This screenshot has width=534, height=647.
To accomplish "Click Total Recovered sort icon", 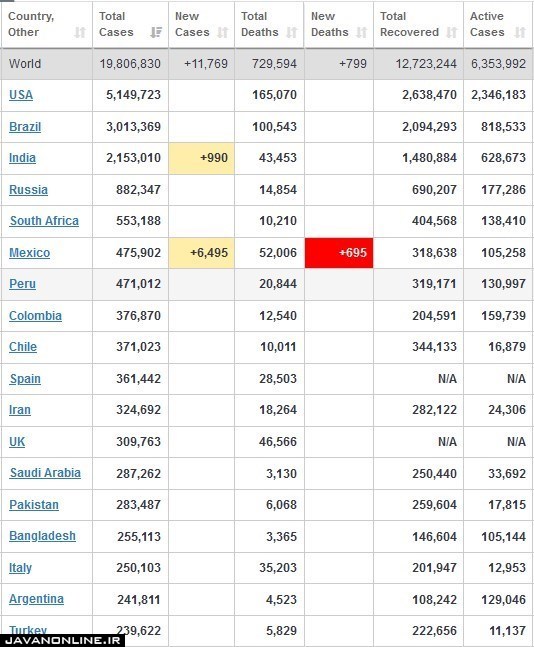I will click(452, 32).
